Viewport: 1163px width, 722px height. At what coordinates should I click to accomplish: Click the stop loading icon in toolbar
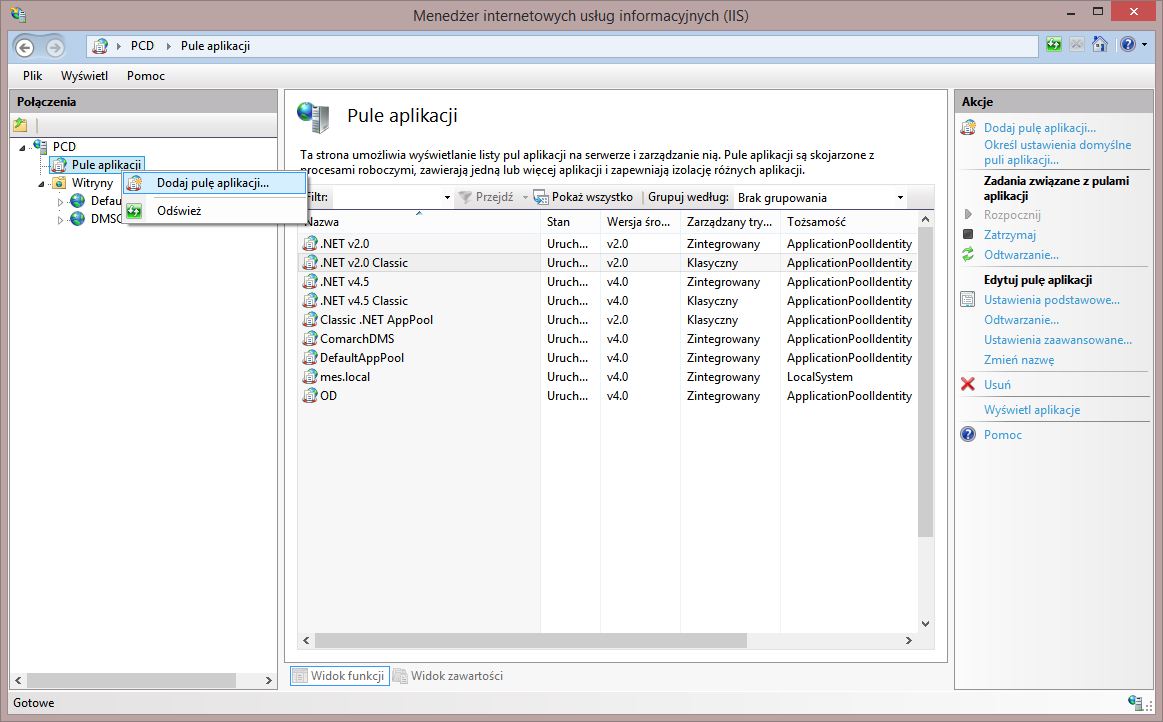click(x=1077, y=45)
